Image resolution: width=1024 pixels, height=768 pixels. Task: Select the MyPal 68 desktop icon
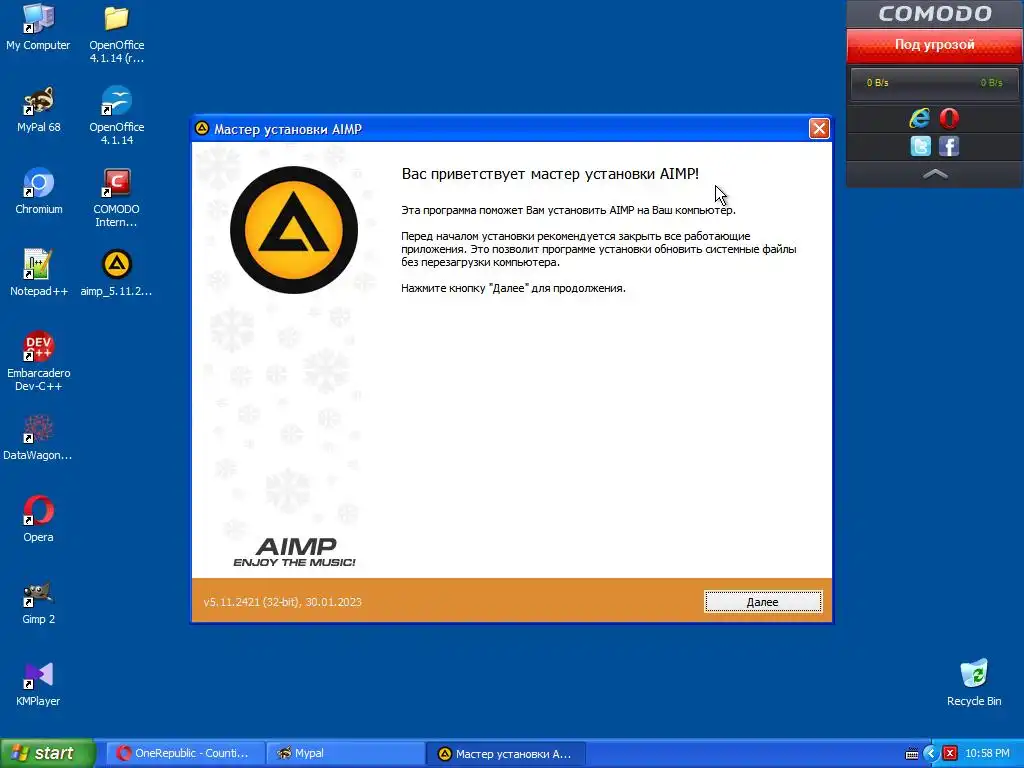[39, 110]
